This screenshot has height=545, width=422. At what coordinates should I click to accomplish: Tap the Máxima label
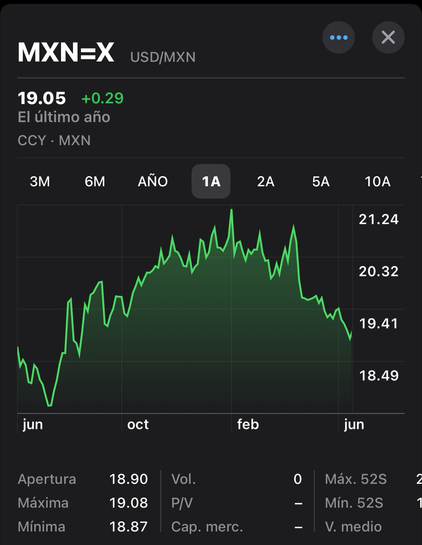tap(43, 503)
